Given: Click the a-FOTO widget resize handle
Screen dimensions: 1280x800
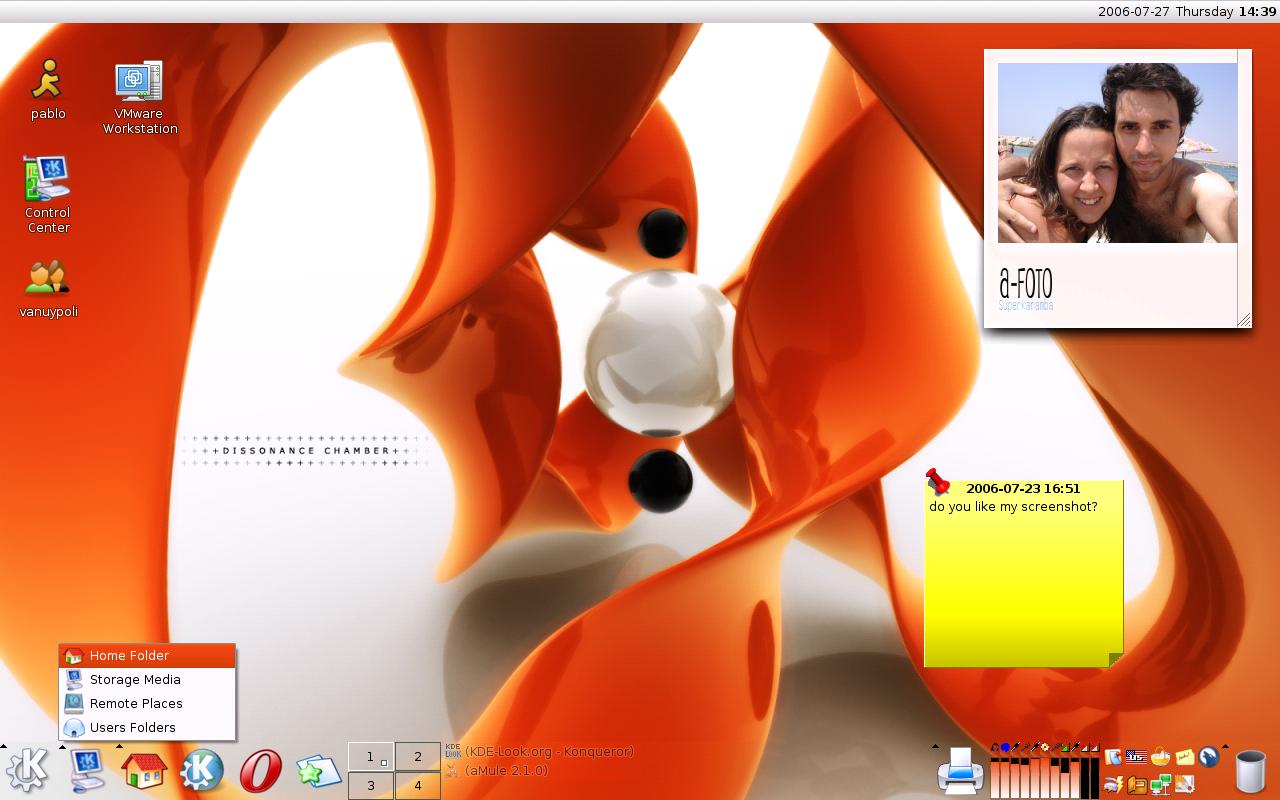Looking at the screenshot, I should point(1244,320).
